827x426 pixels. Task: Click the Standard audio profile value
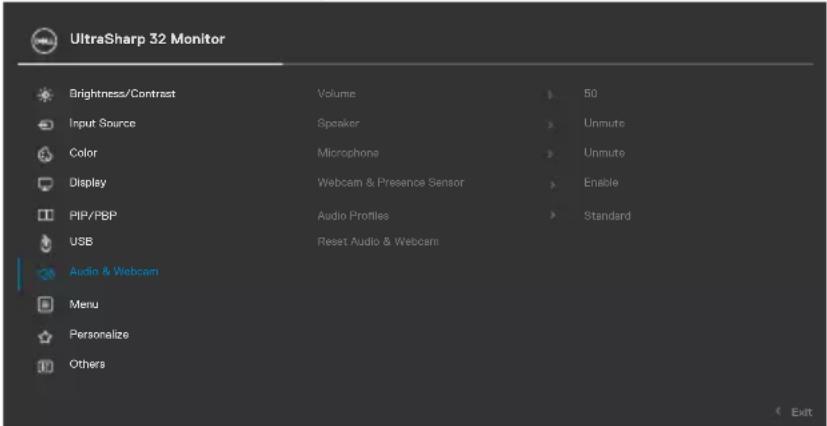(607, 216)
